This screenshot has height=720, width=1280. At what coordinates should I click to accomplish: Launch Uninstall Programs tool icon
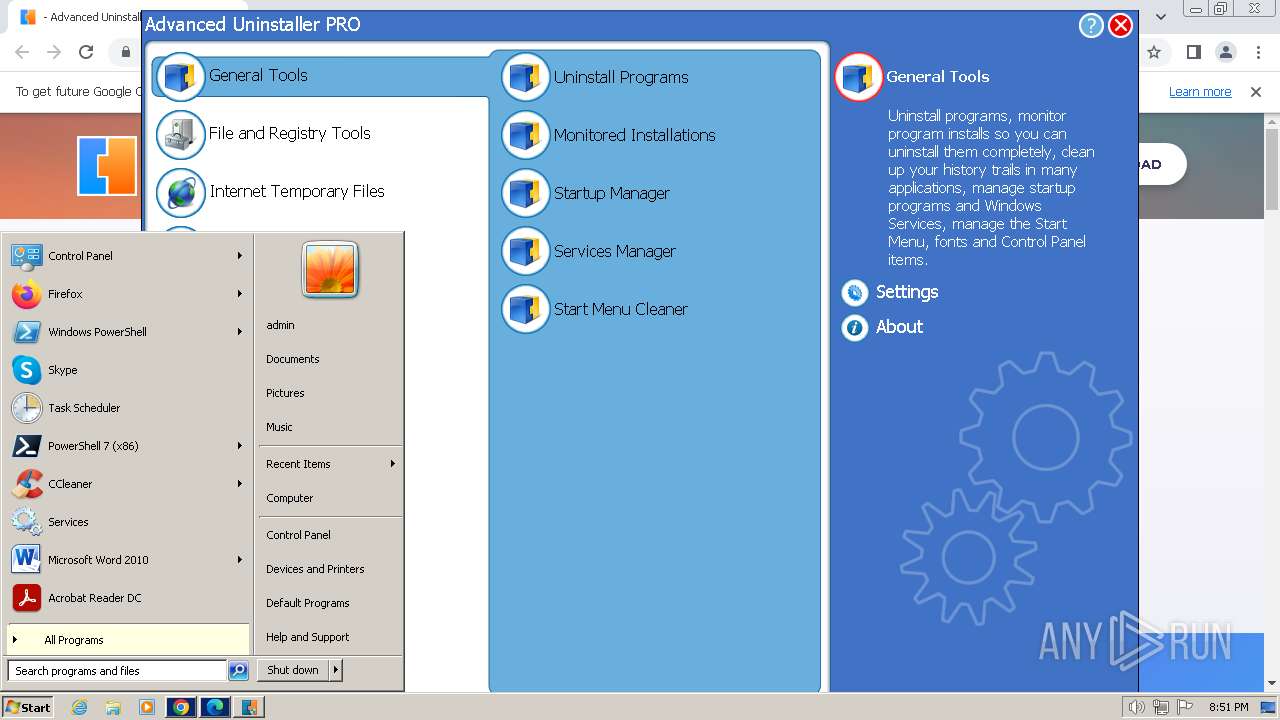click(x=526, y=78)
